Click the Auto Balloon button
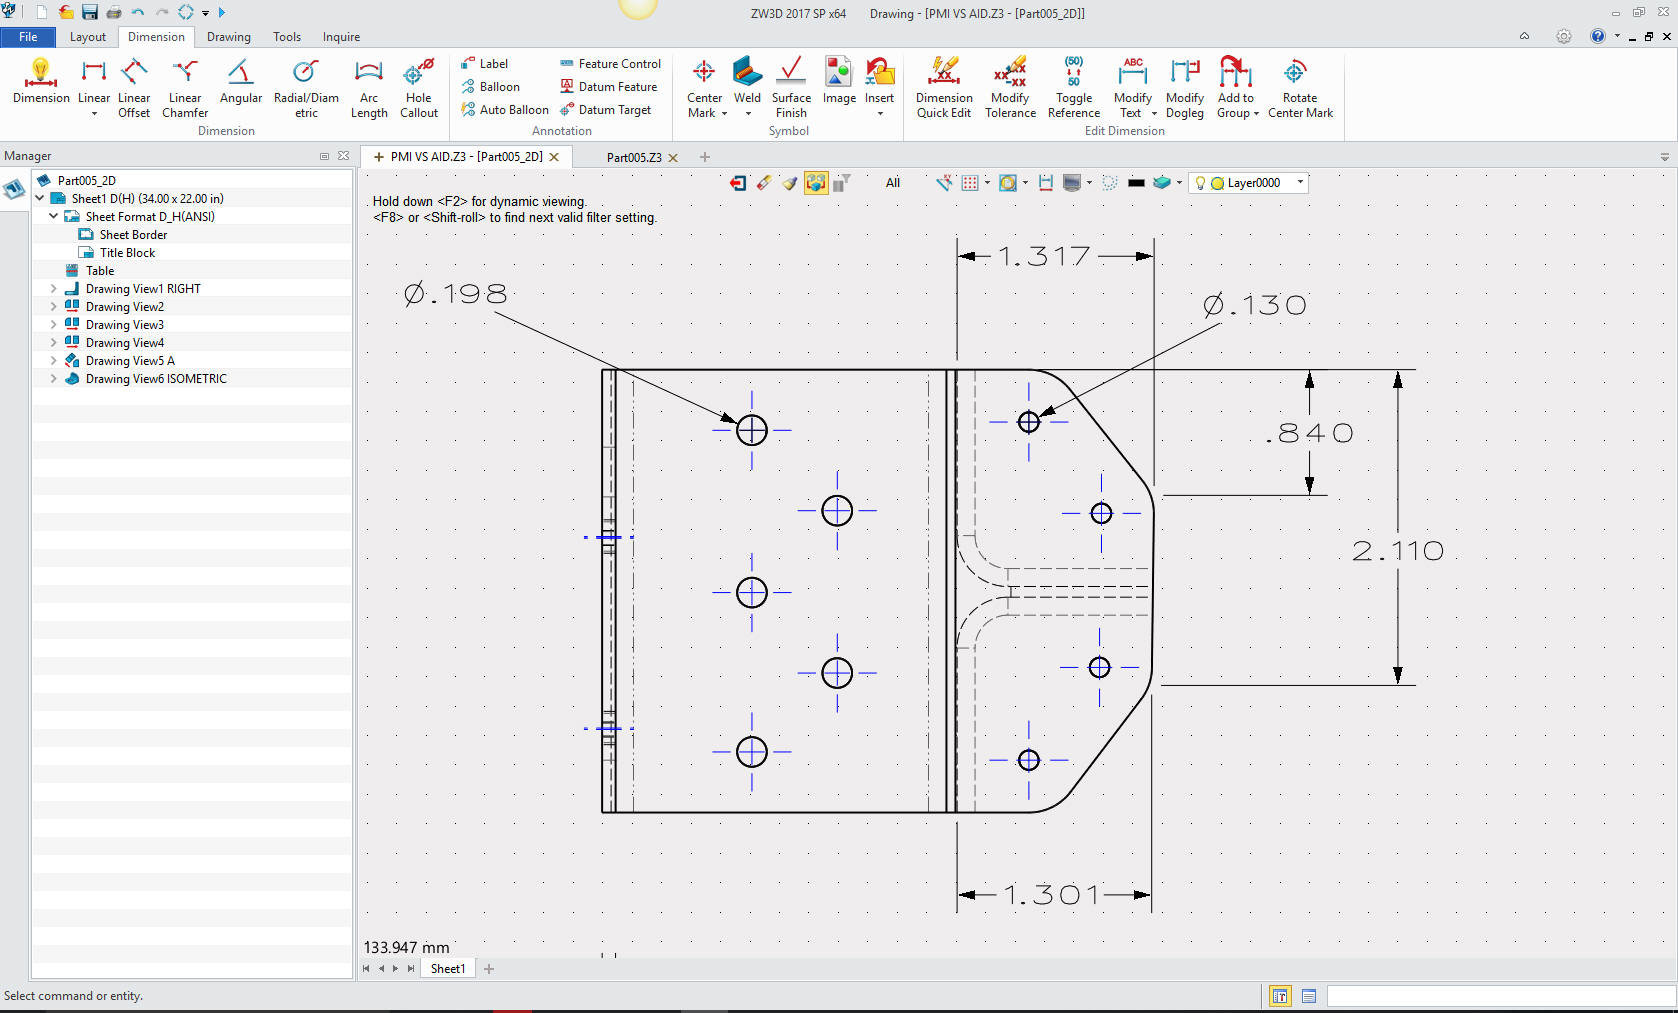 (504, 110)
